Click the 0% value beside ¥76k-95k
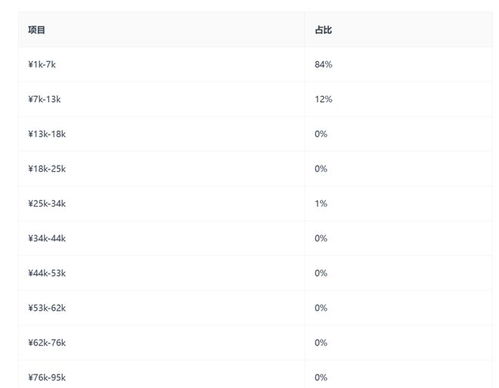 (x=321, y=377)
